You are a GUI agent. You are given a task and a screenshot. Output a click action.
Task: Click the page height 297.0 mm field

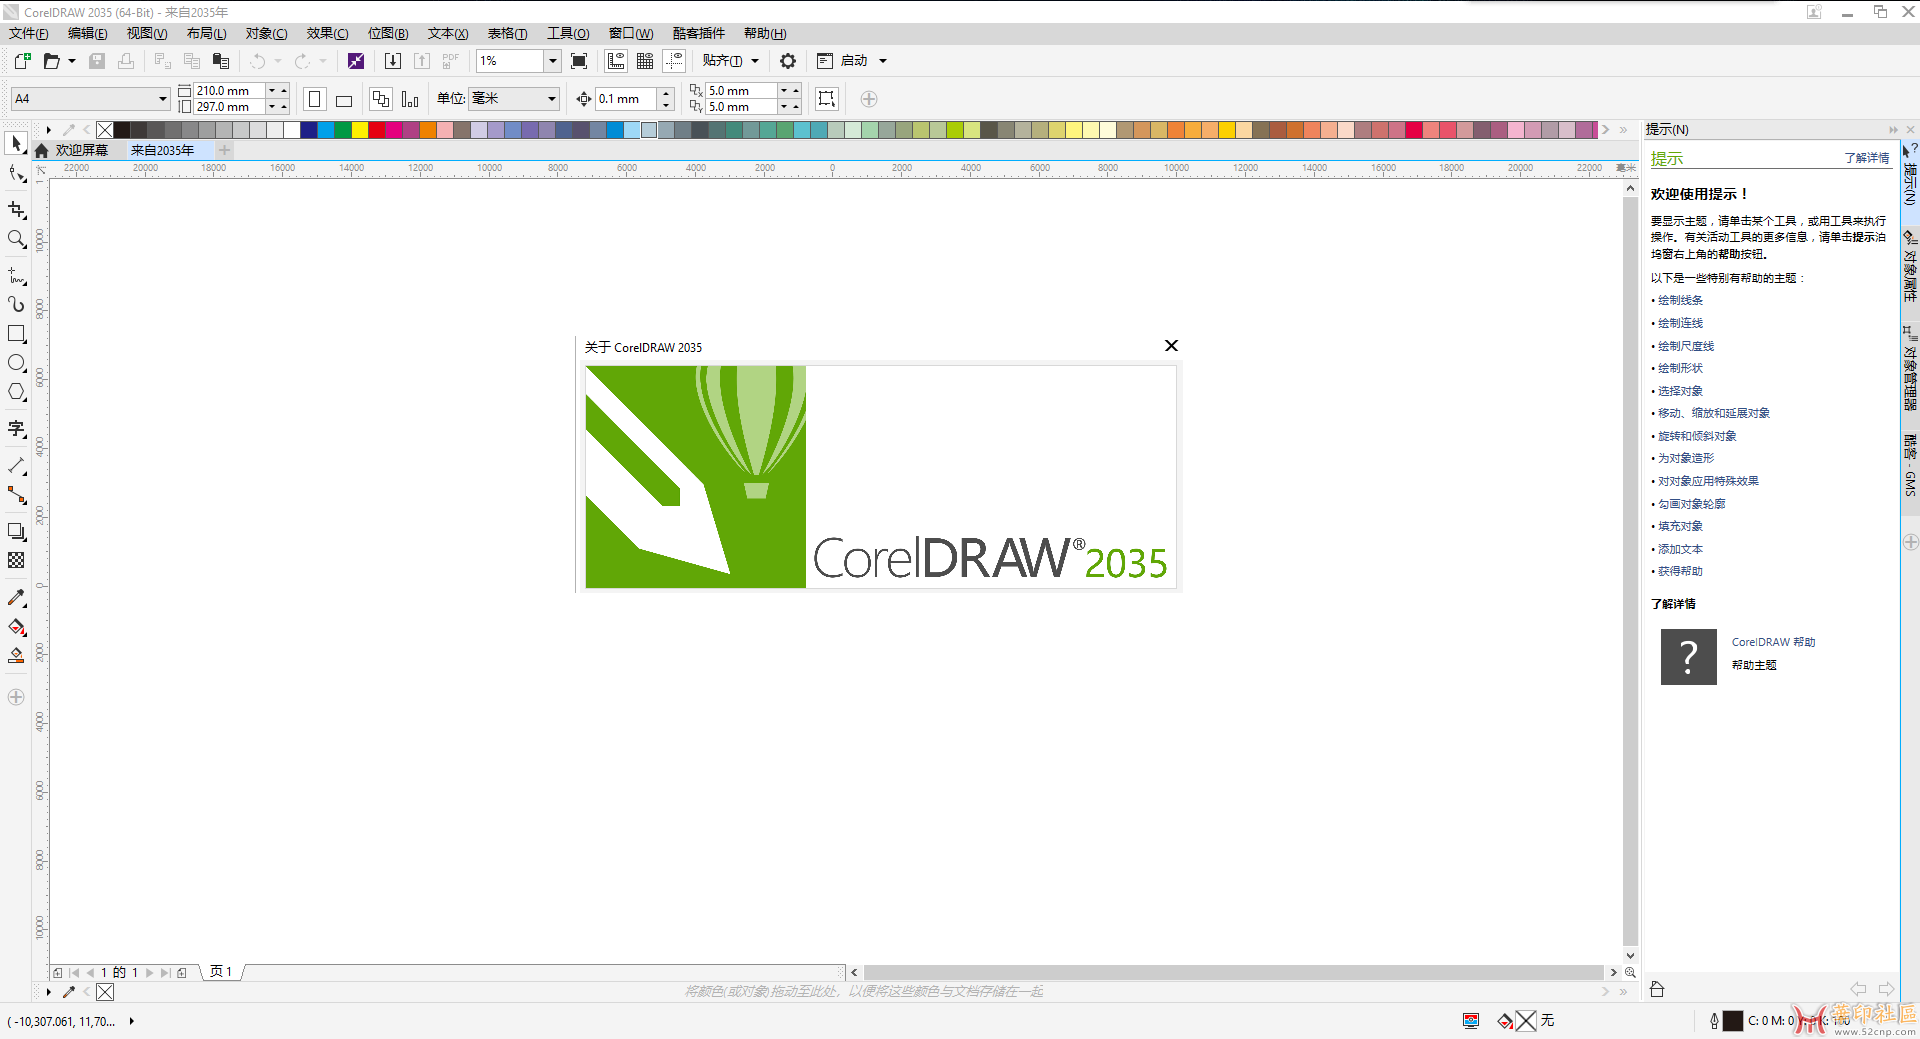229,107
